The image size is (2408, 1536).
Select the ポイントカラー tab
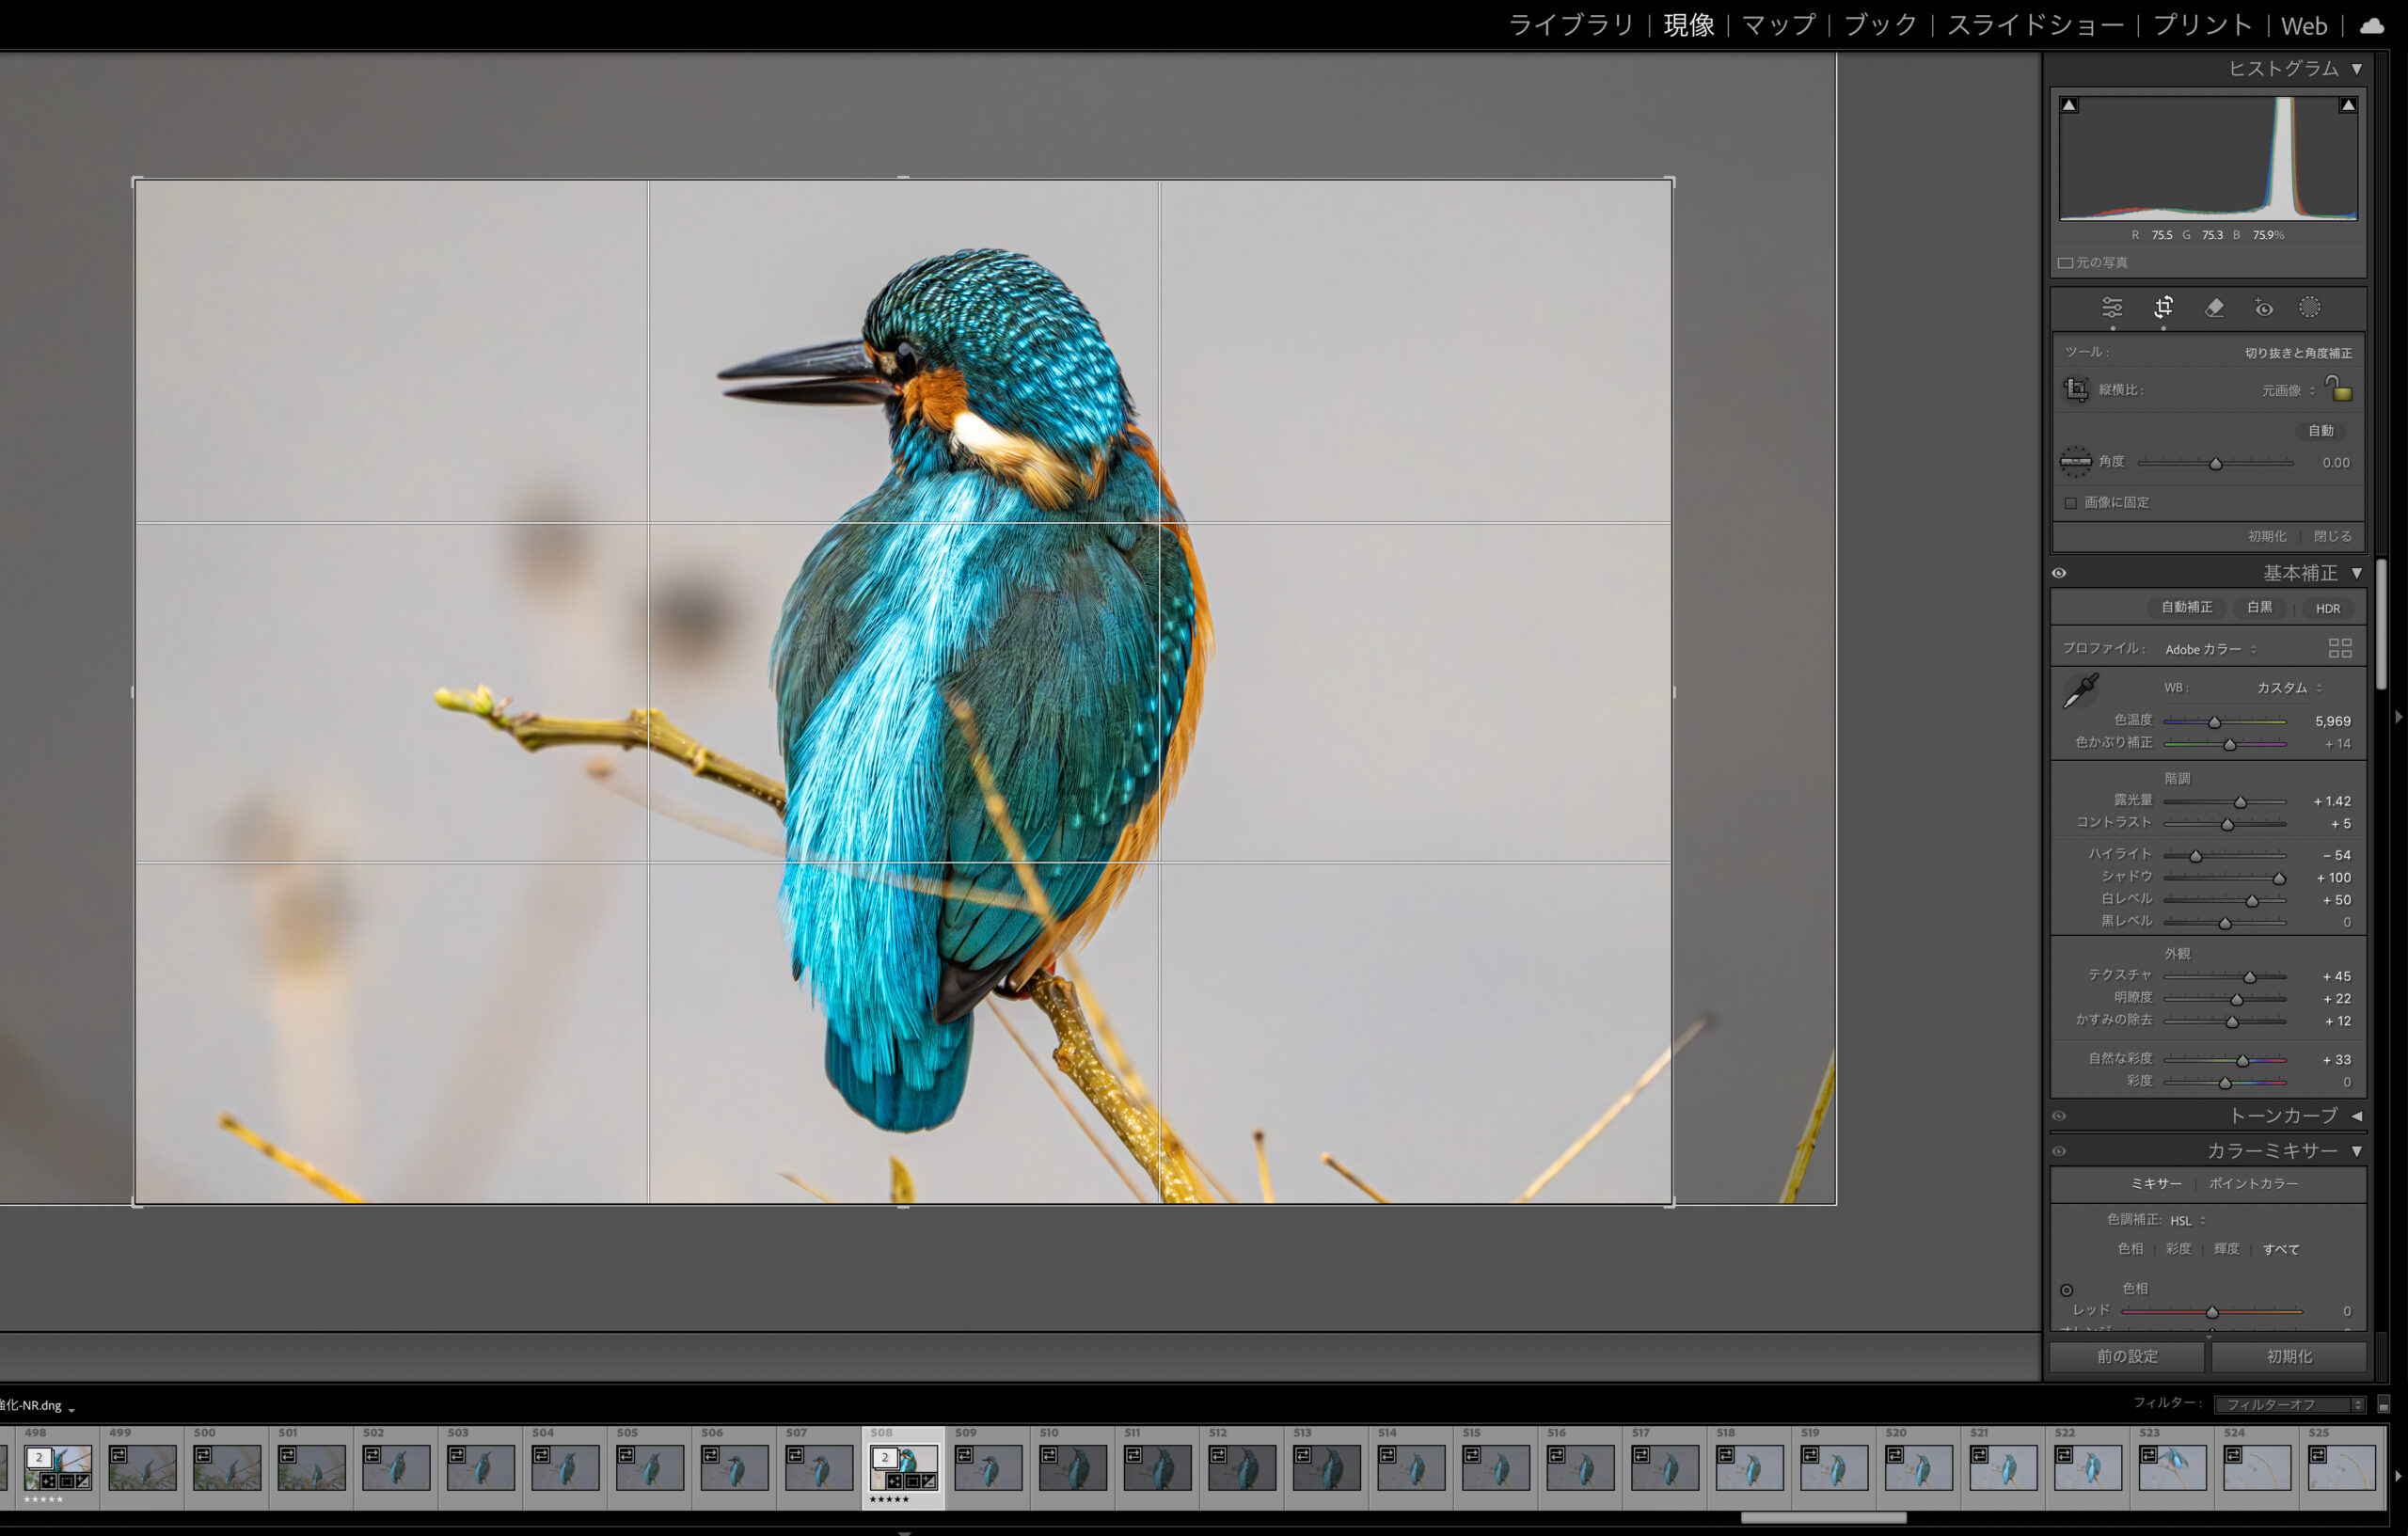[2253, 1183]
